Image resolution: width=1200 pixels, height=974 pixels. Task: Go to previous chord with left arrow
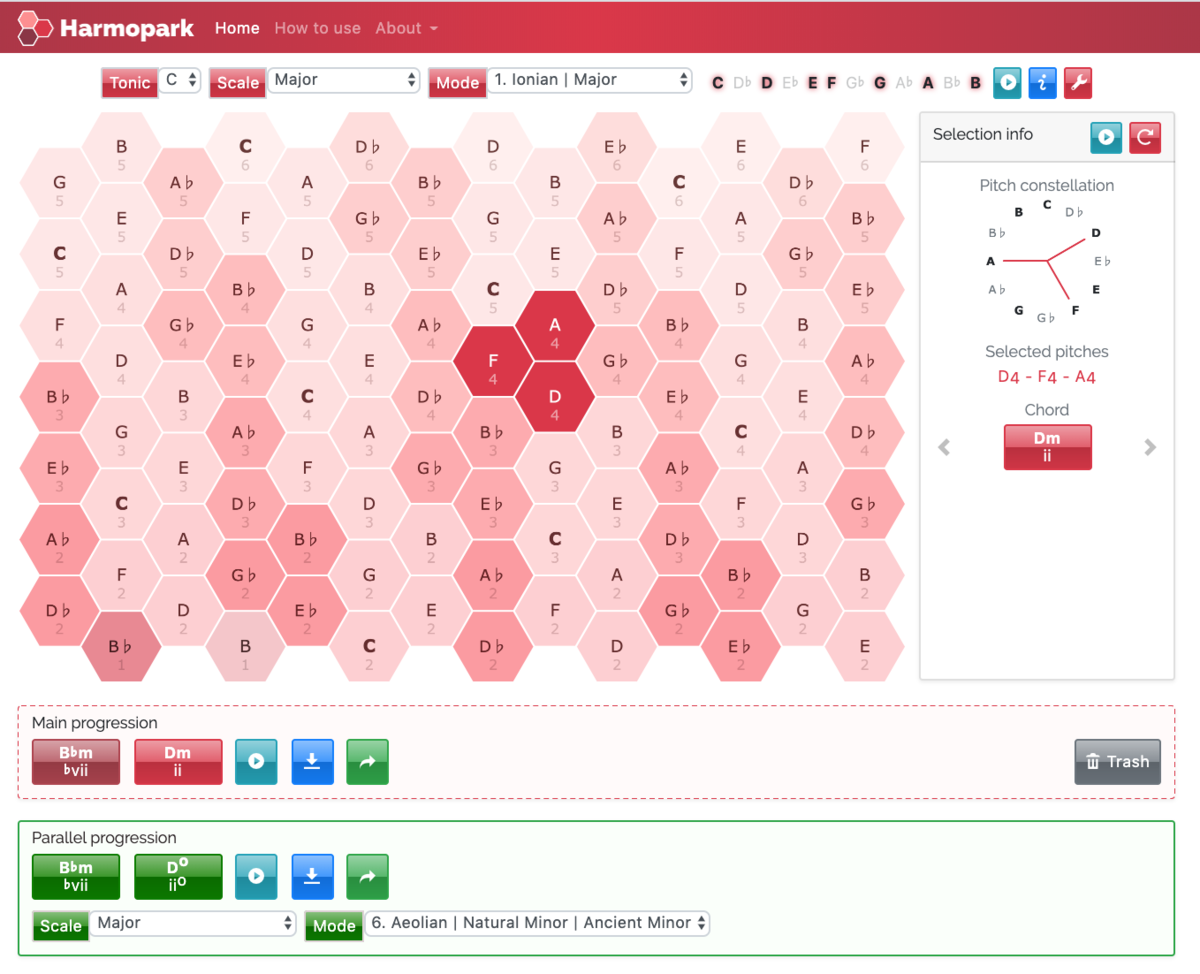coord(944,447)
